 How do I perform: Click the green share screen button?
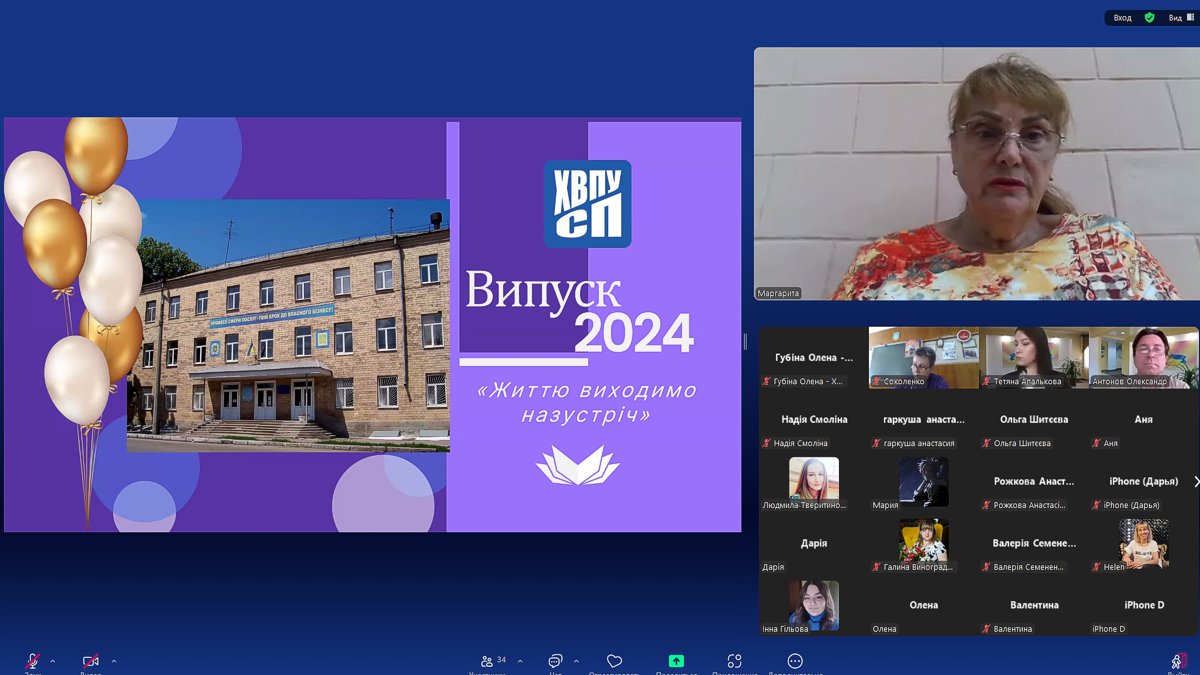point(676,661)
